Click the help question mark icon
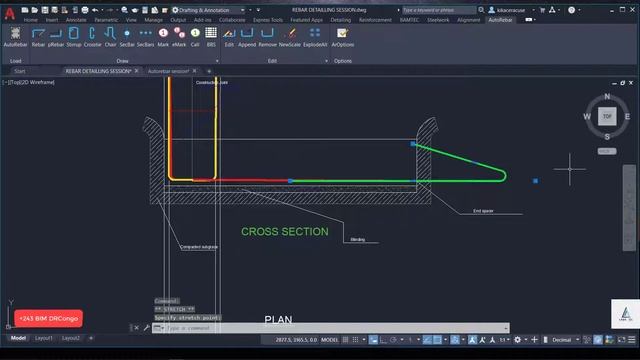The width and height of the screenshot is (640, 360). [571, 10]
